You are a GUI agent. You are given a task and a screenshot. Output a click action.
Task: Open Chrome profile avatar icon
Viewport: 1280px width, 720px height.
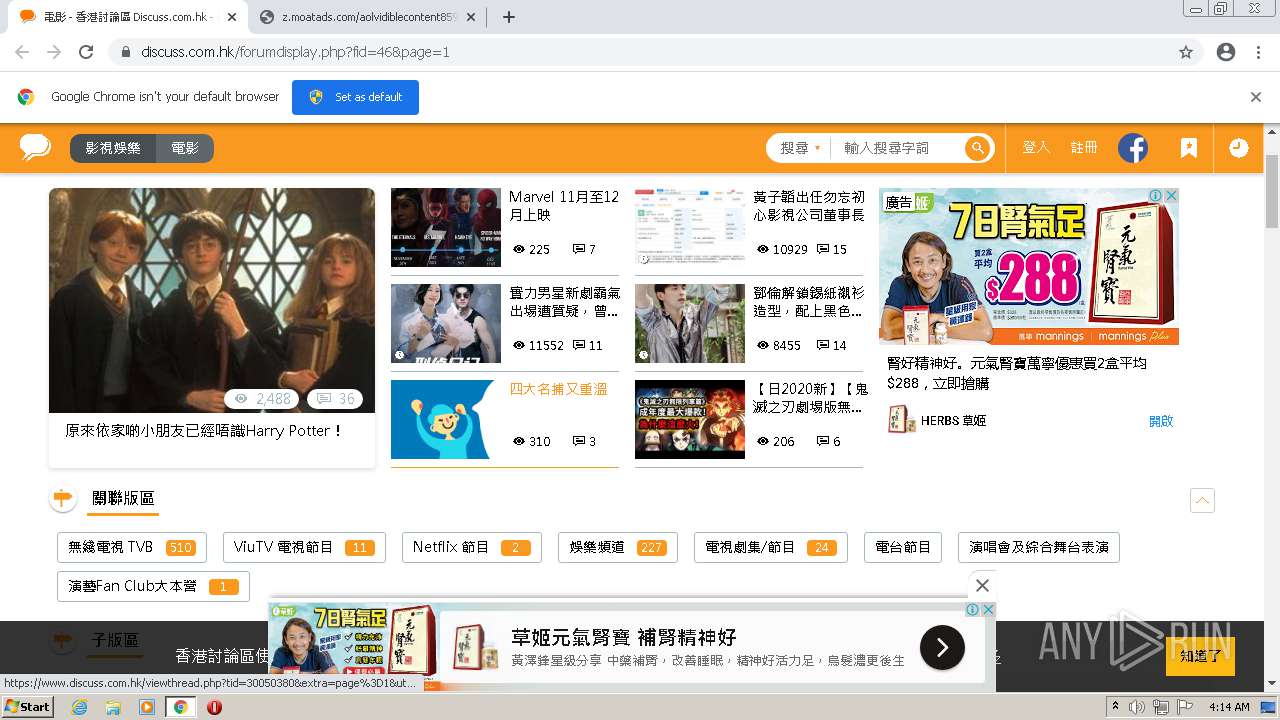(1226, 52)
